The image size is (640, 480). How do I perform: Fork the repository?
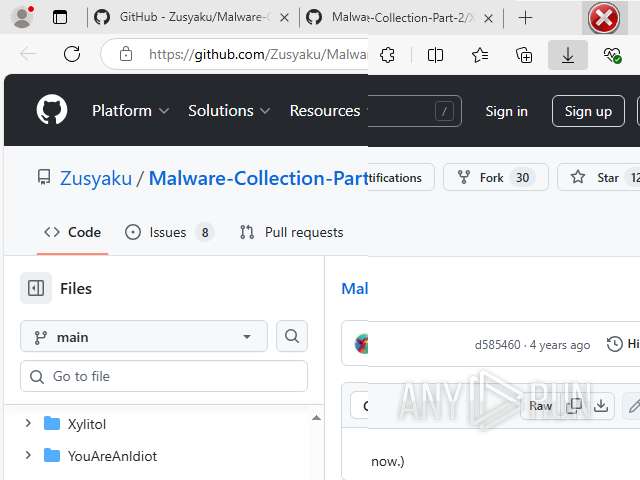click(x=496, y=178)
